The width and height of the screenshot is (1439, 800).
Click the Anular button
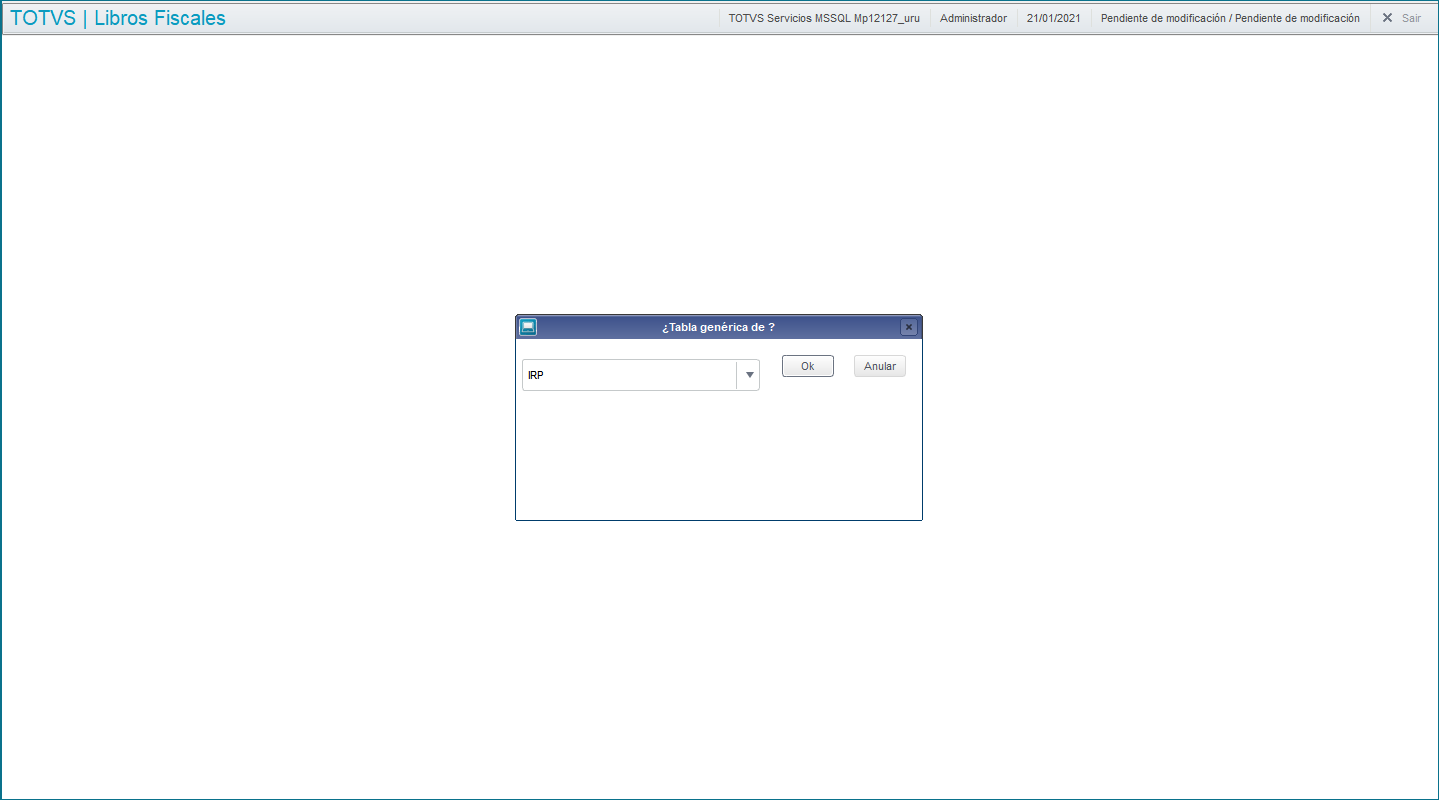pos(880,366)
